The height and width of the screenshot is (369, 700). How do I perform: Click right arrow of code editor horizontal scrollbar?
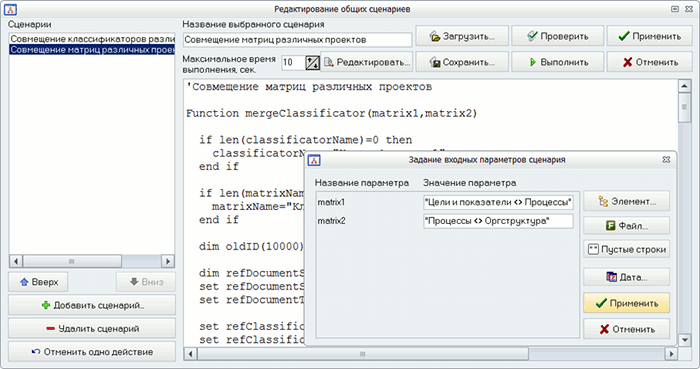click(671, 354)
